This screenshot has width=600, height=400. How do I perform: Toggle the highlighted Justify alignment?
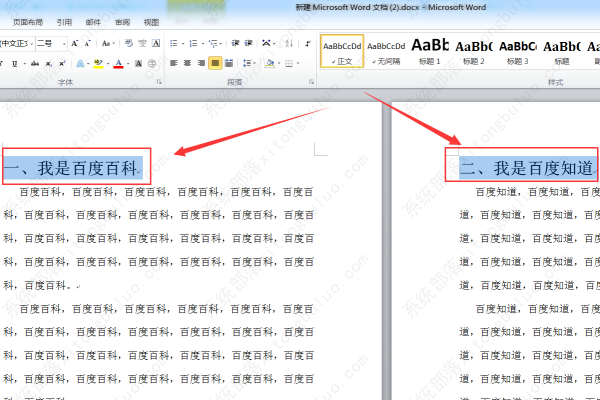coord(215,63)
